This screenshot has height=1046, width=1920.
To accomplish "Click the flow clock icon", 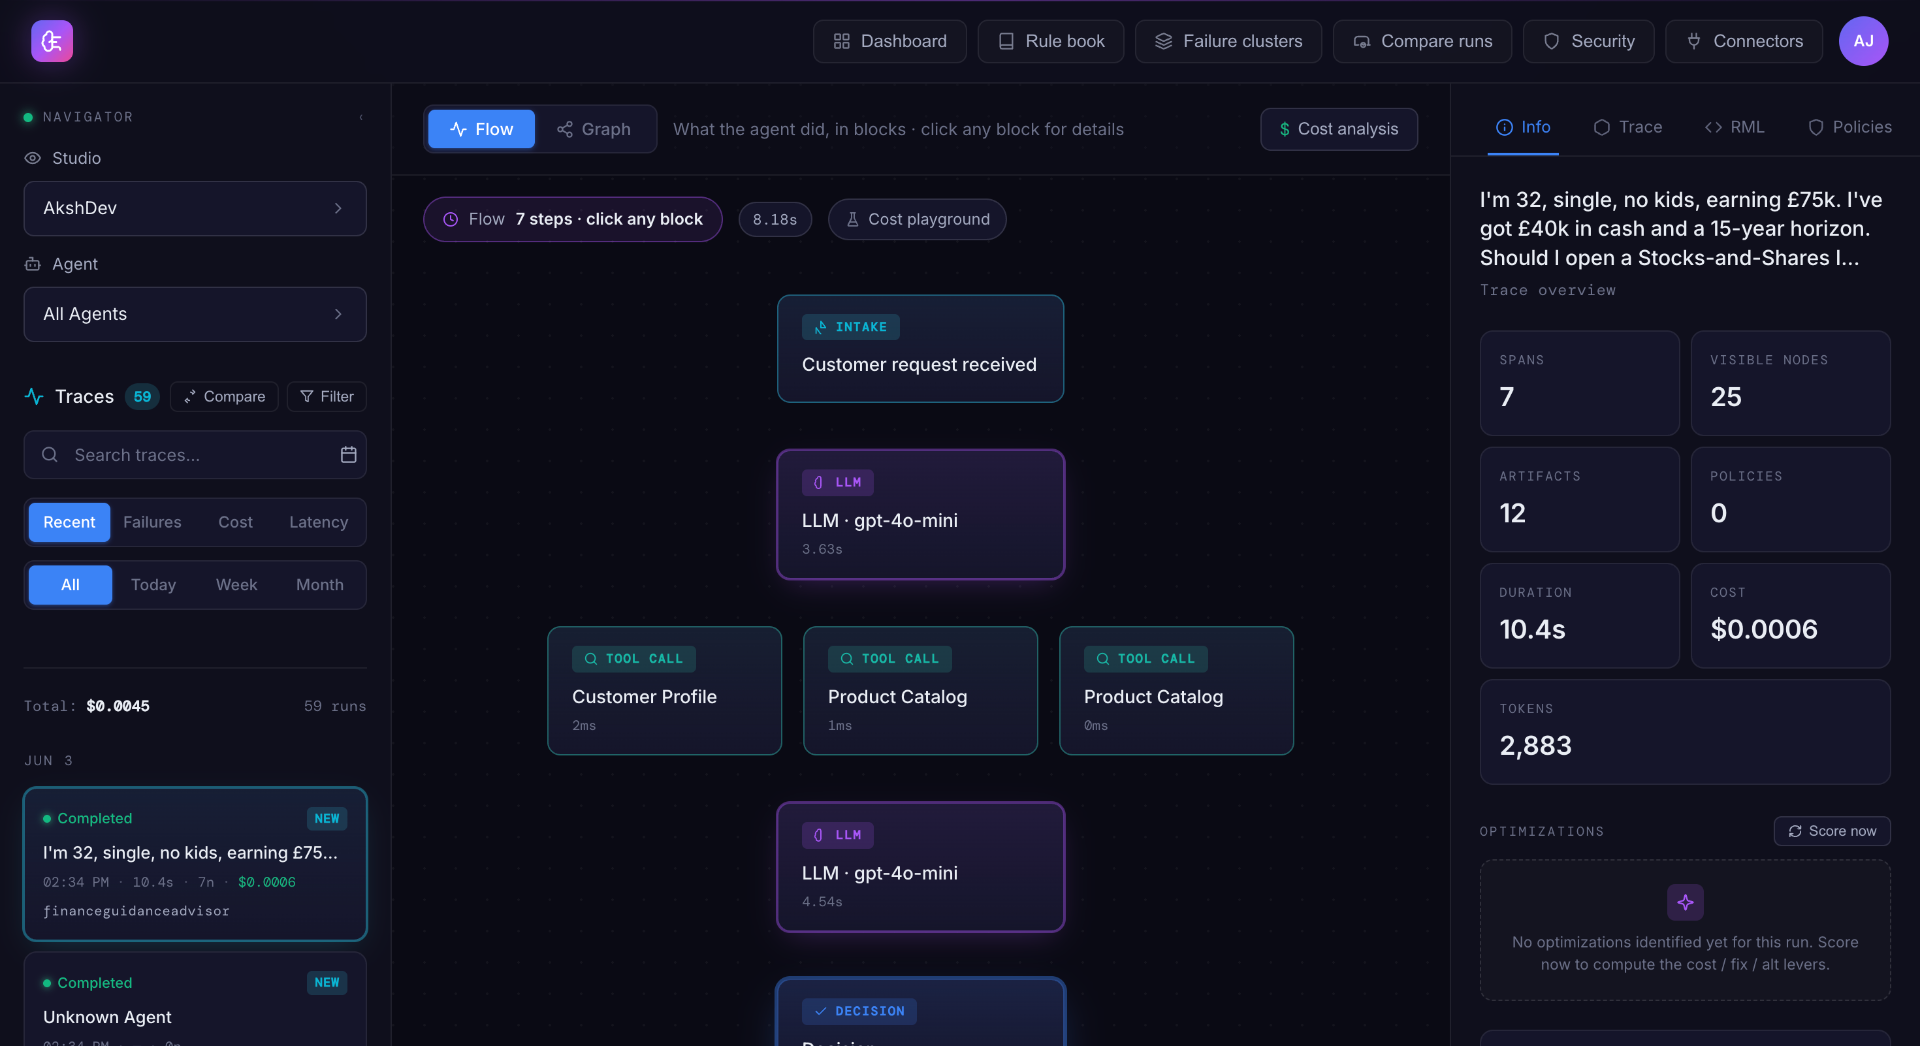I will [451, 219].
